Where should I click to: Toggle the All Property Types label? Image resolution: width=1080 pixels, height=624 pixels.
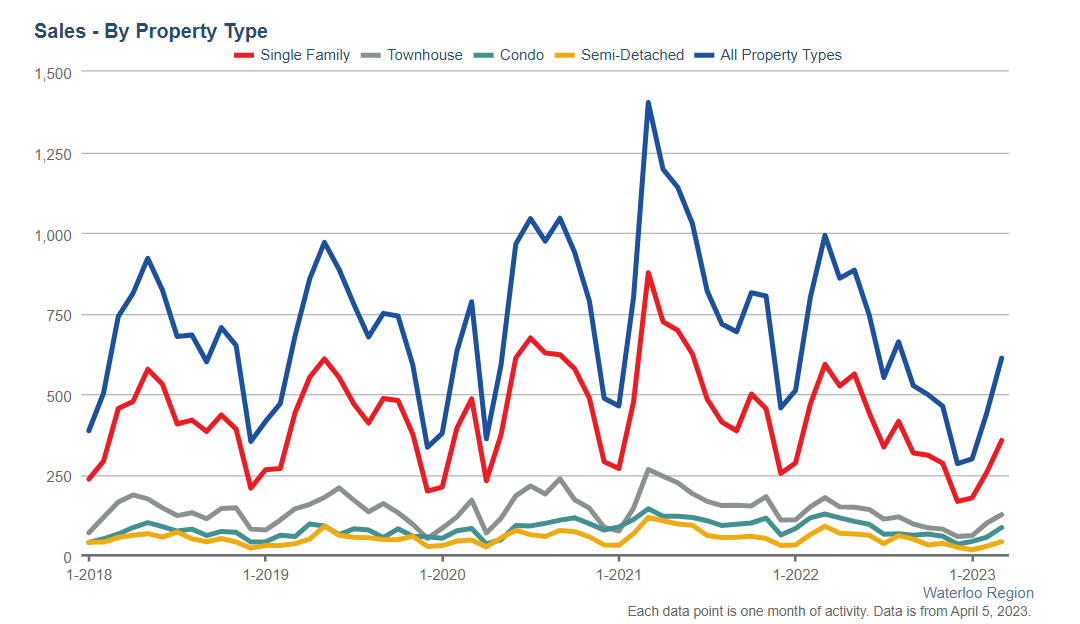[x=781, y=55]
